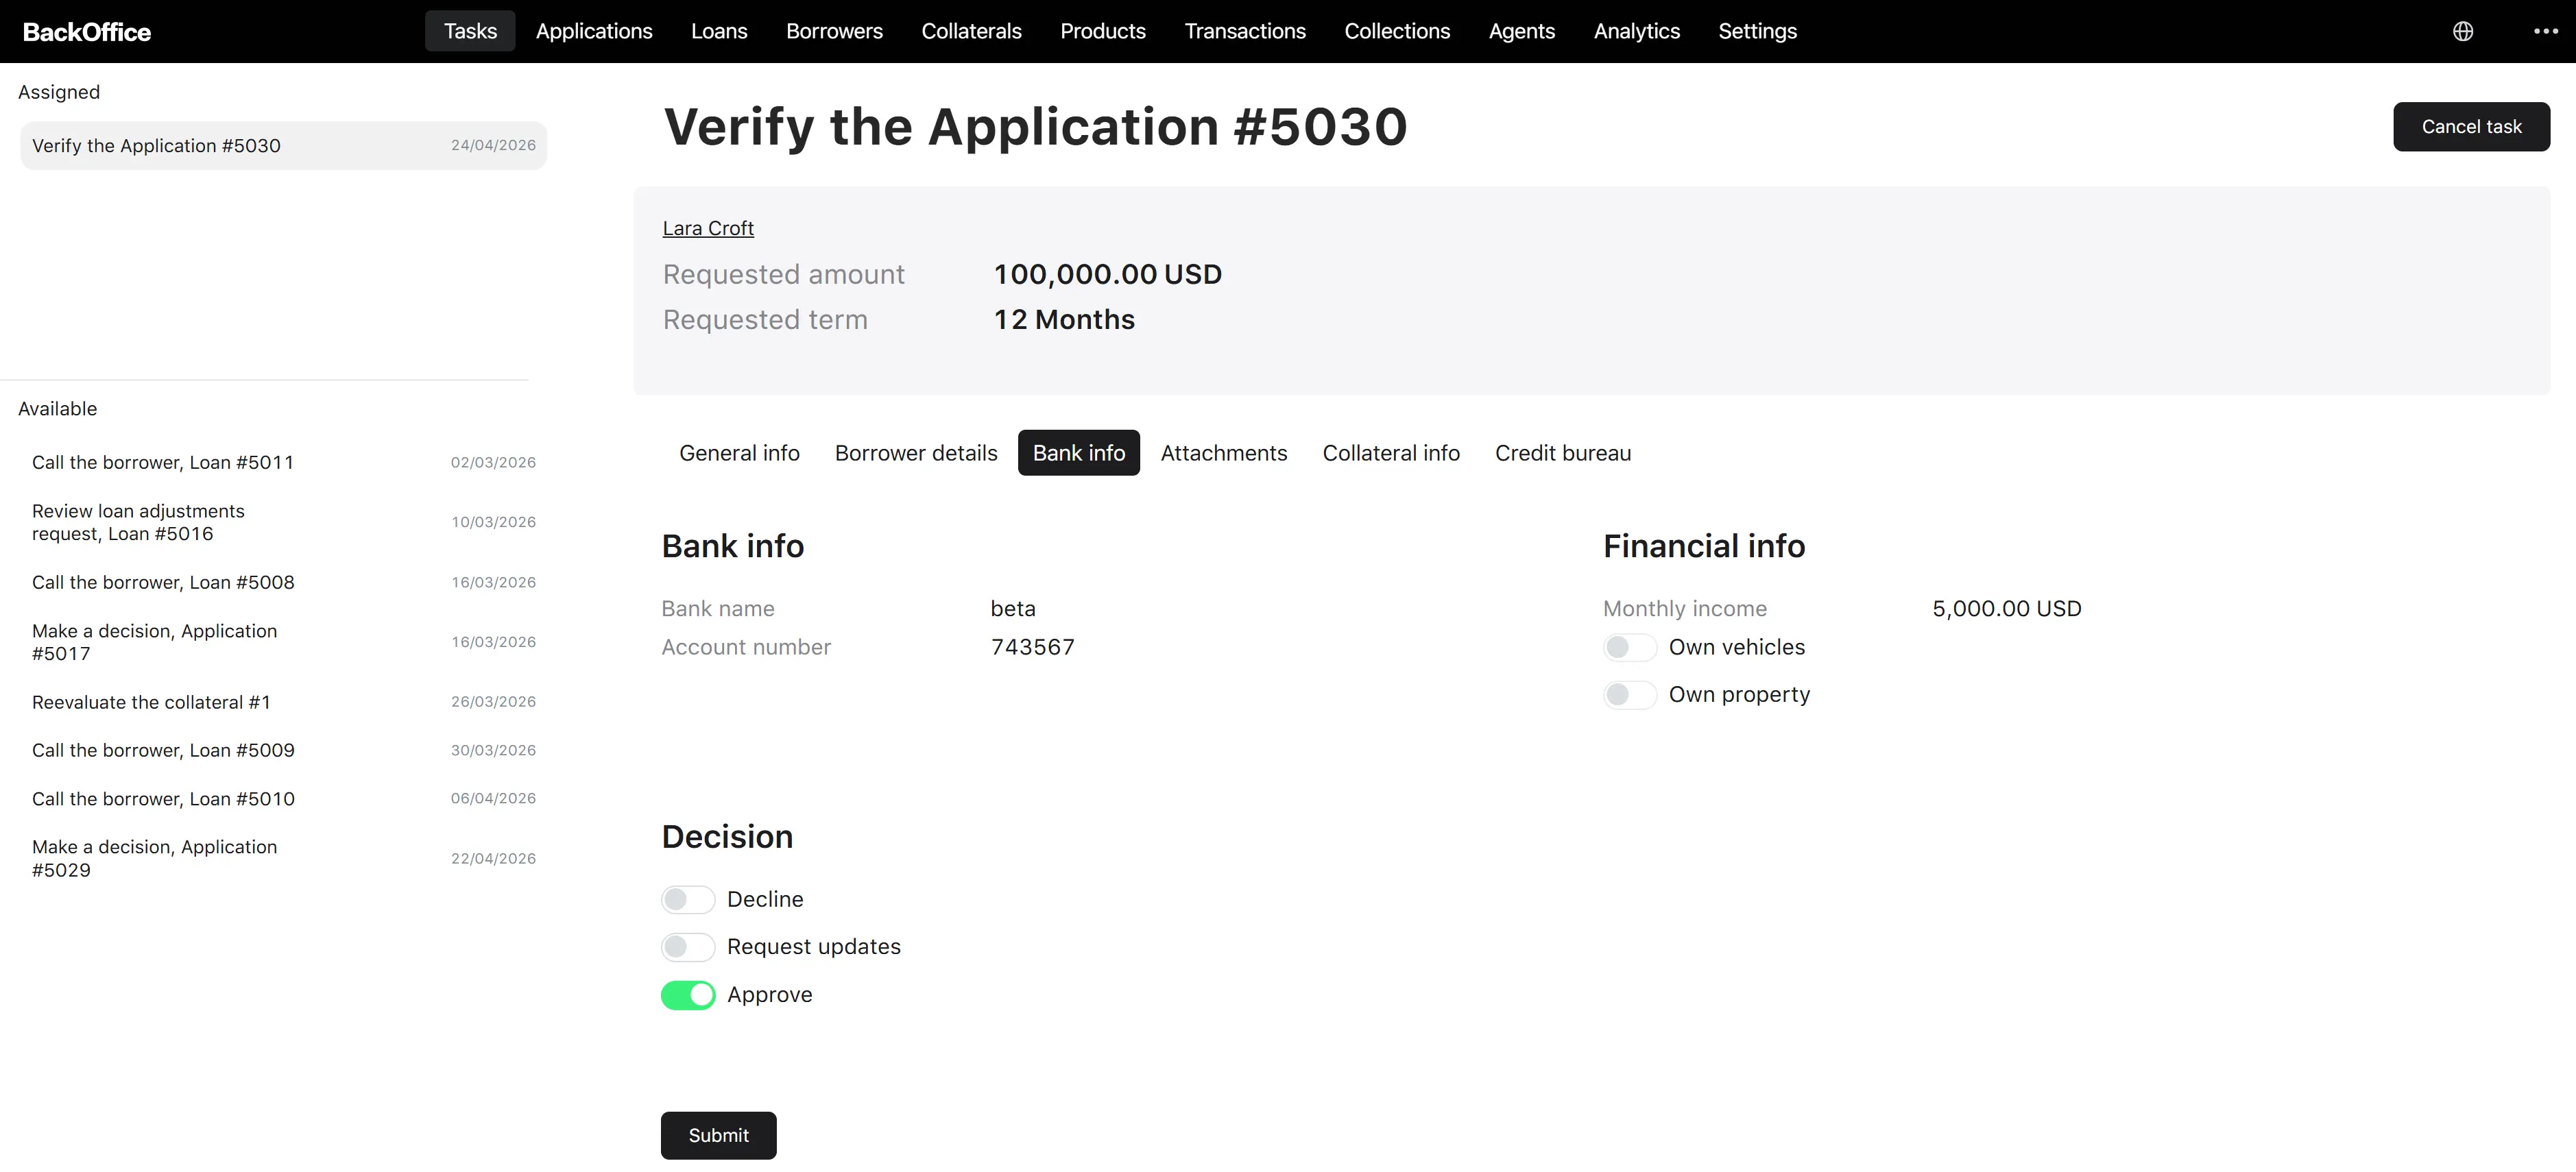The height and width of the screenshot is (1172, 2576).
Task: Enable the Request updates switch
Action: pyautogui.click(x=688, y=946)
